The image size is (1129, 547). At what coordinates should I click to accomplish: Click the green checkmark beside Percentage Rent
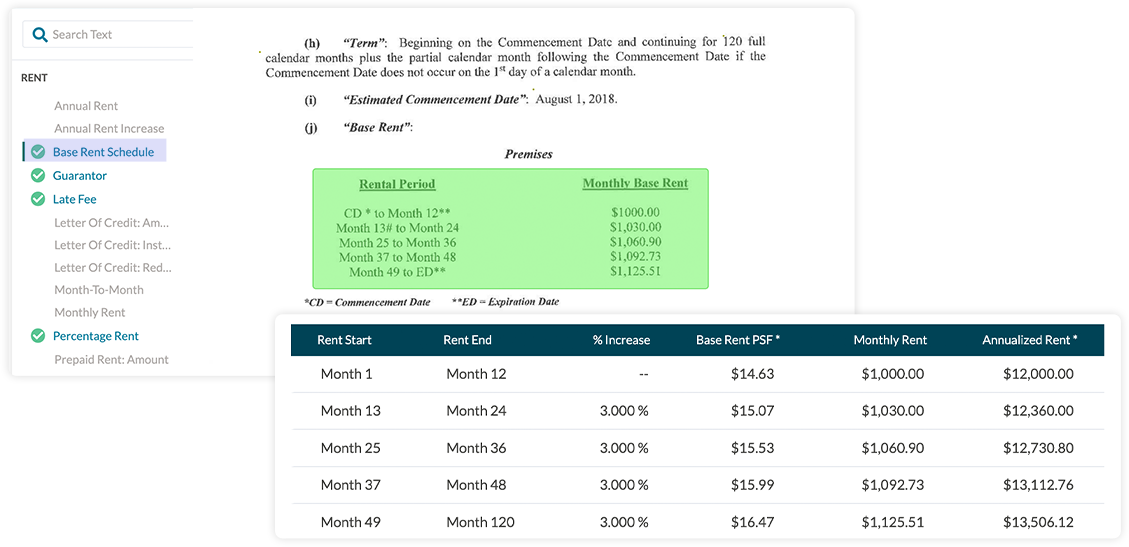coord(38,336)
